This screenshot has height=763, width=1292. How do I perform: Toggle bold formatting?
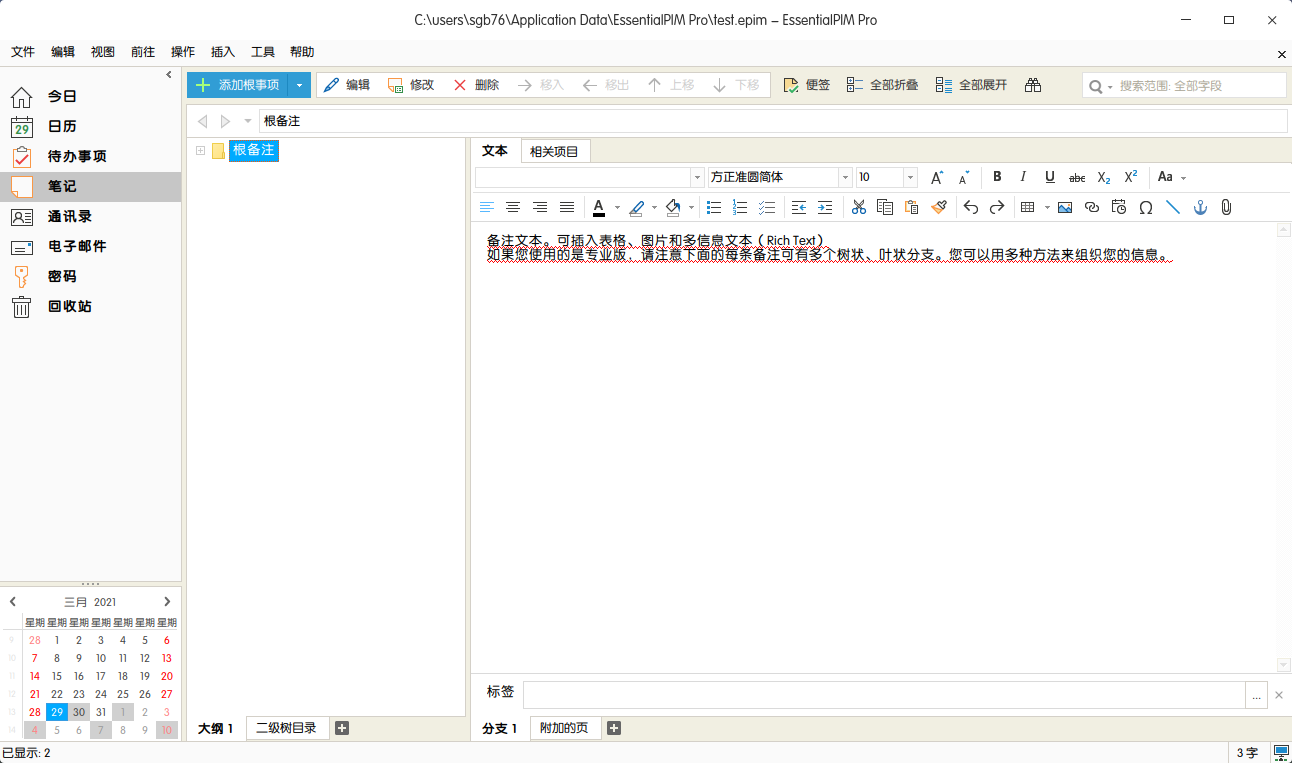[997, 177]
